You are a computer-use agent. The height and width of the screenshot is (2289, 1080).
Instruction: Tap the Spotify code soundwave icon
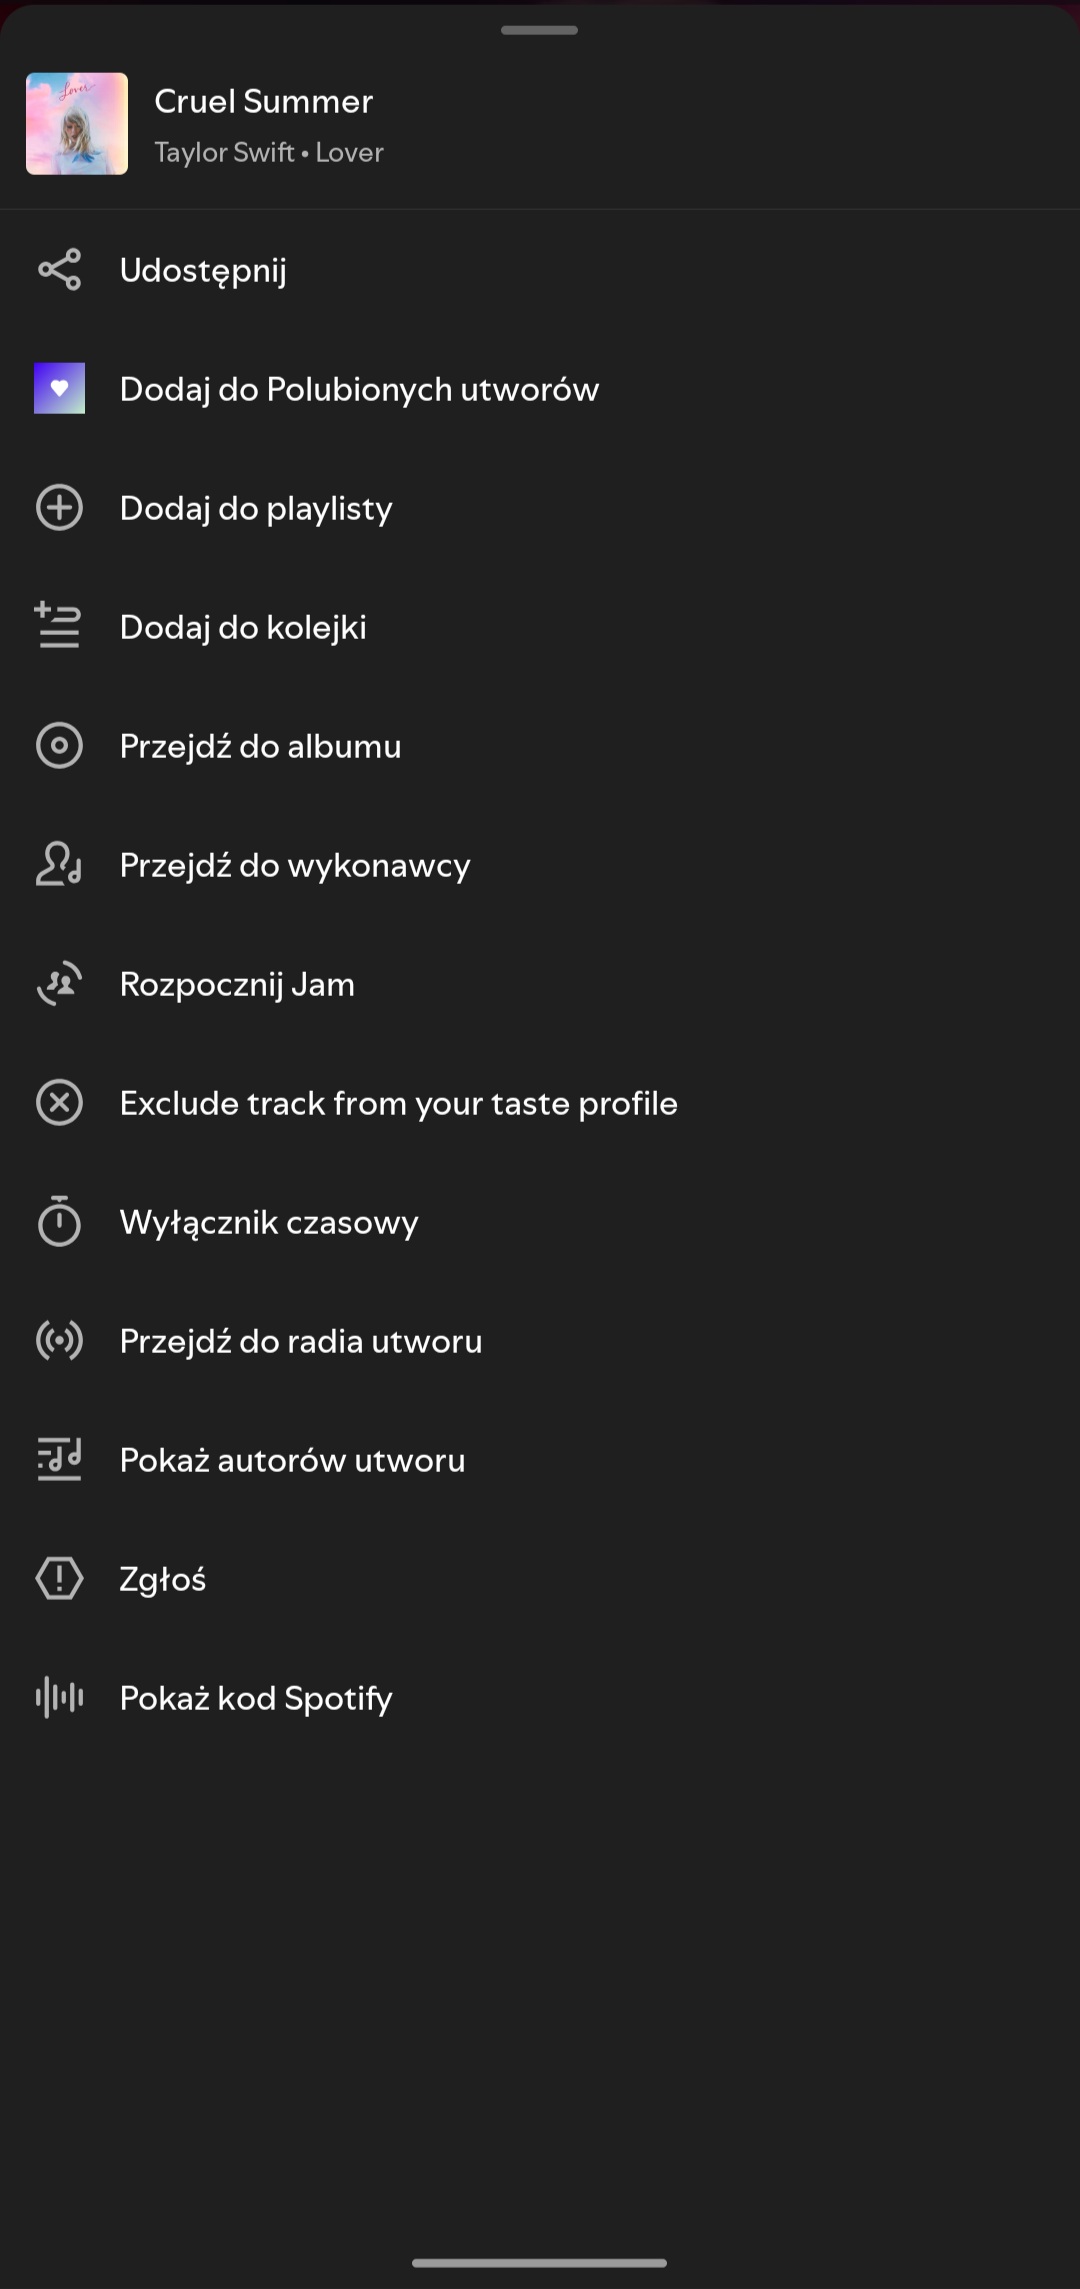tap(59, 1698)
